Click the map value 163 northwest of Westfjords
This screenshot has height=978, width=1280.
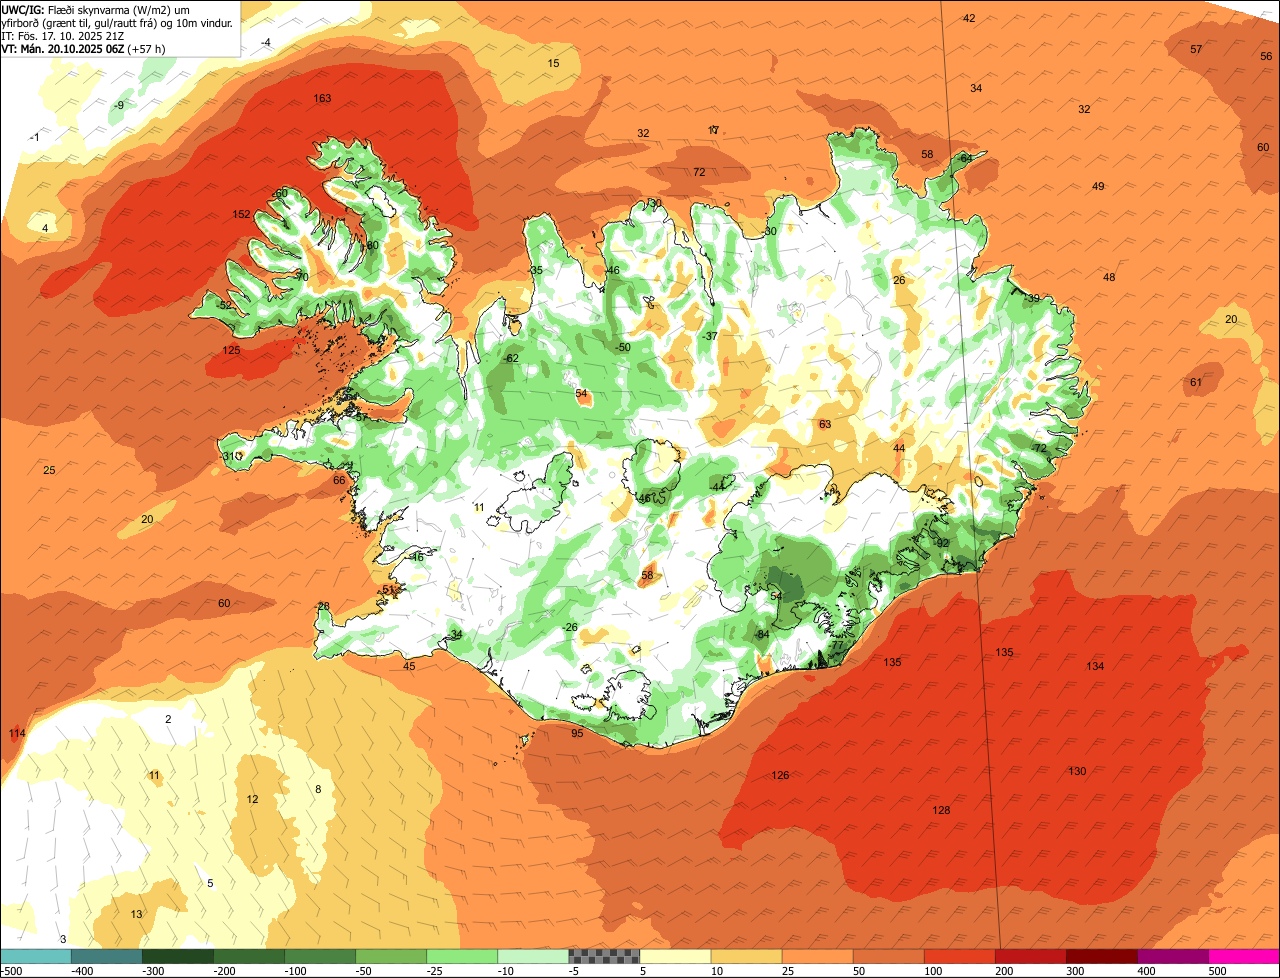pyautogui.click(x=323, y=98)
